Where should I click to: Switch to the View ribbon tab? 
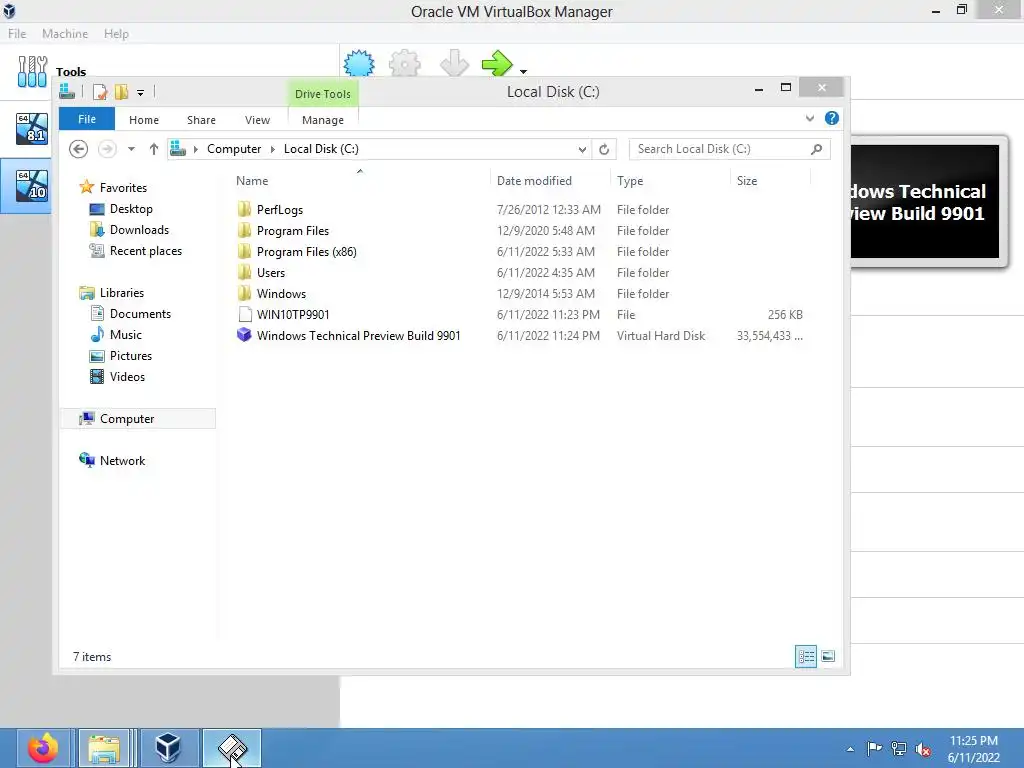(257, 120)
